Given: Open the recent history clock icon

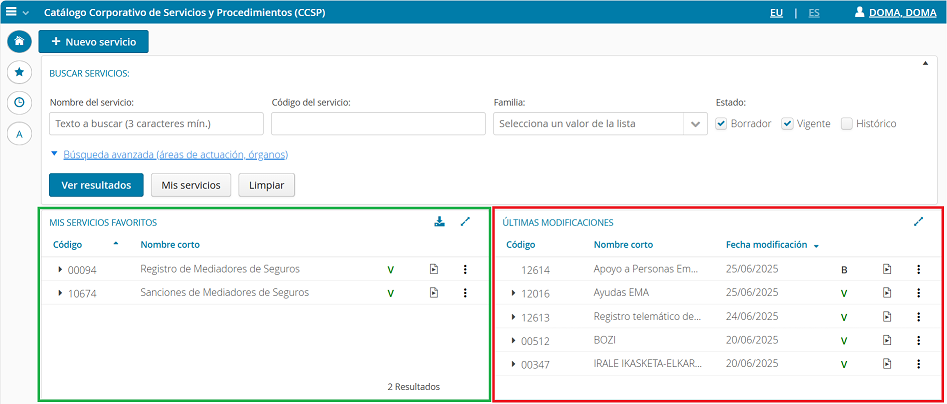Looking at the screenshot, I should (19, 103).
